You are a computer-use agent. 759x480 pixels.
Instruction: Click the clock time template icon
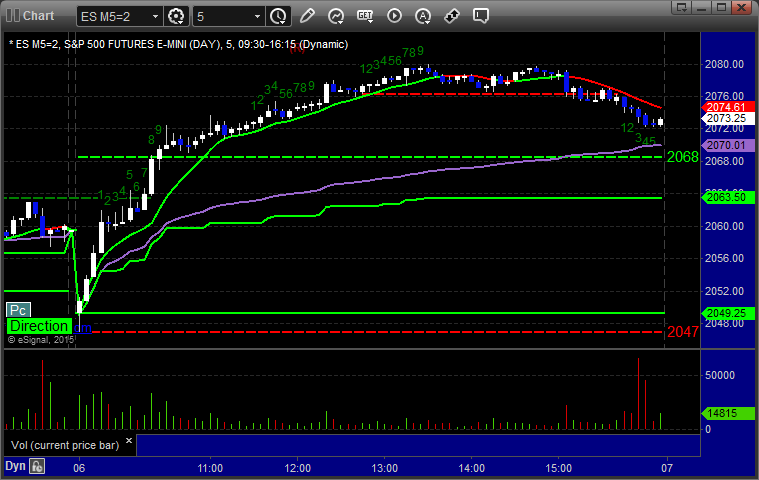pos(278,16)
